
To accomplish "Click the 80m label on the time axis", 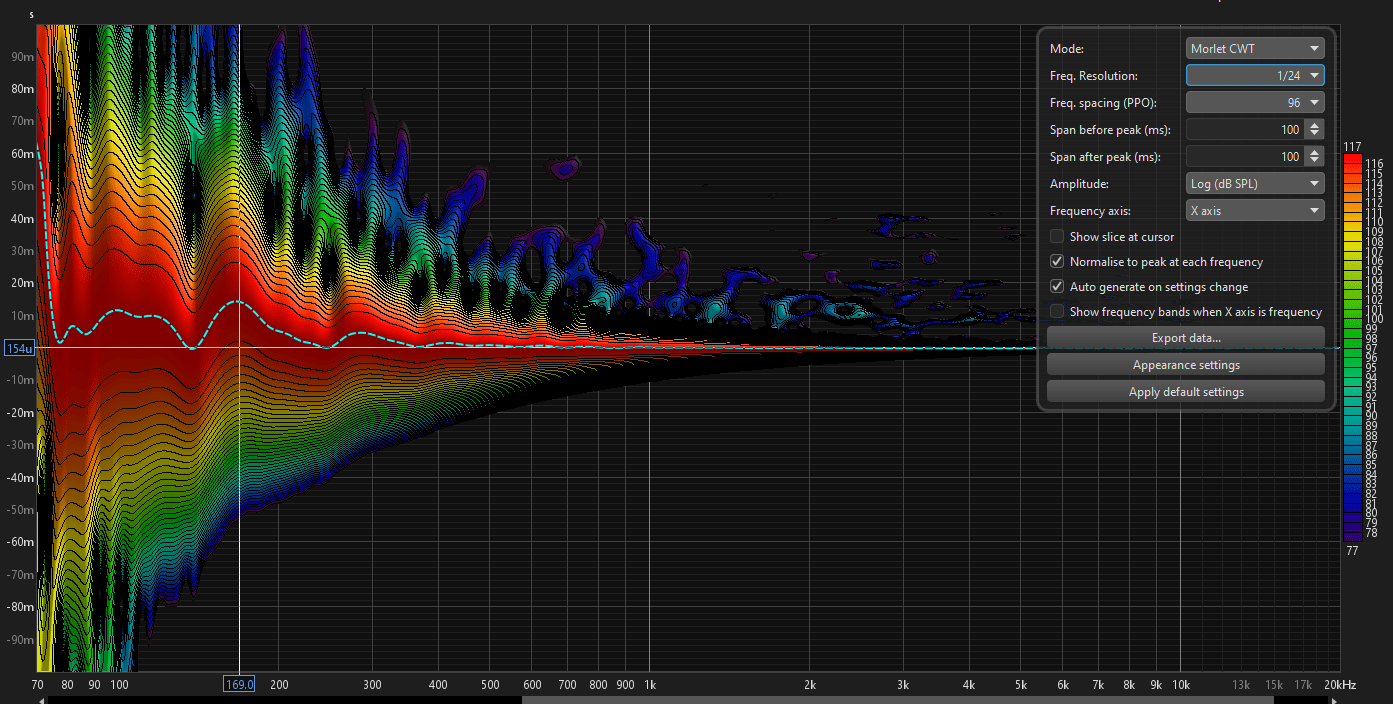I will coord(22,89).
